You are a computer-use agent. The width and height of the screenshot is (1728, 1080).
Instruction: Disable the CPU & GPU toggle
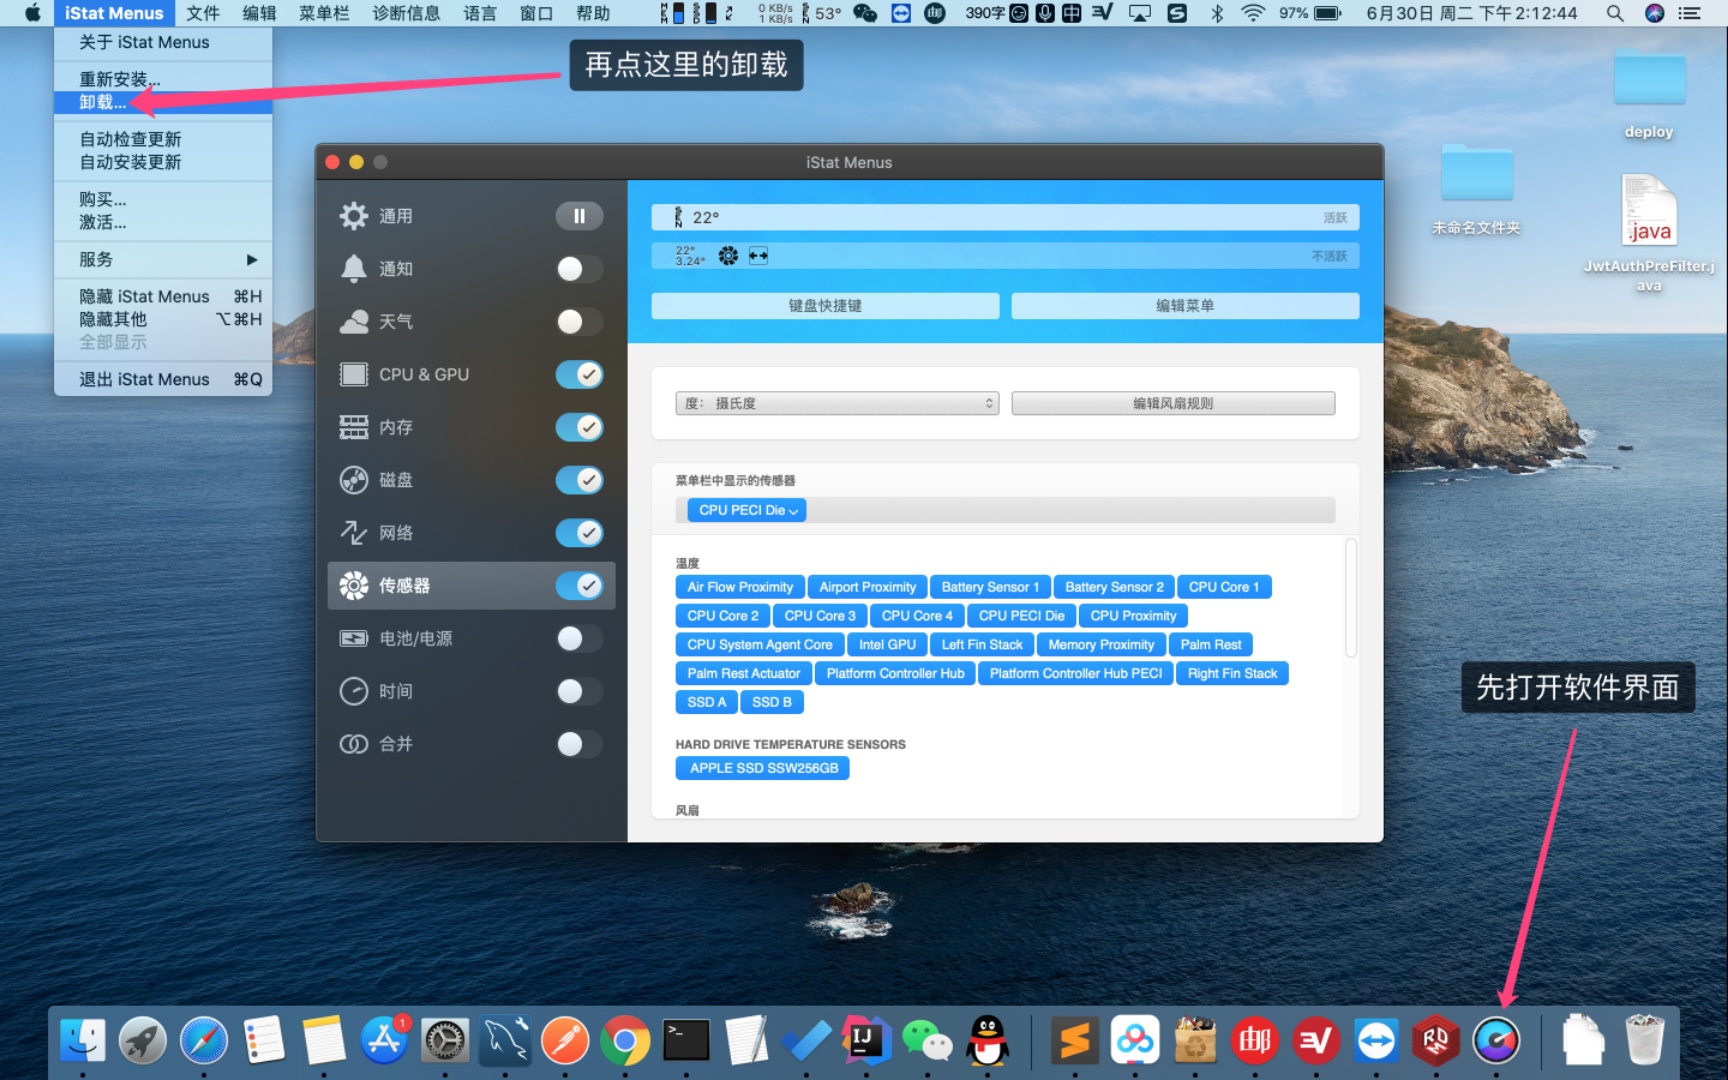(x=579, y=374)
